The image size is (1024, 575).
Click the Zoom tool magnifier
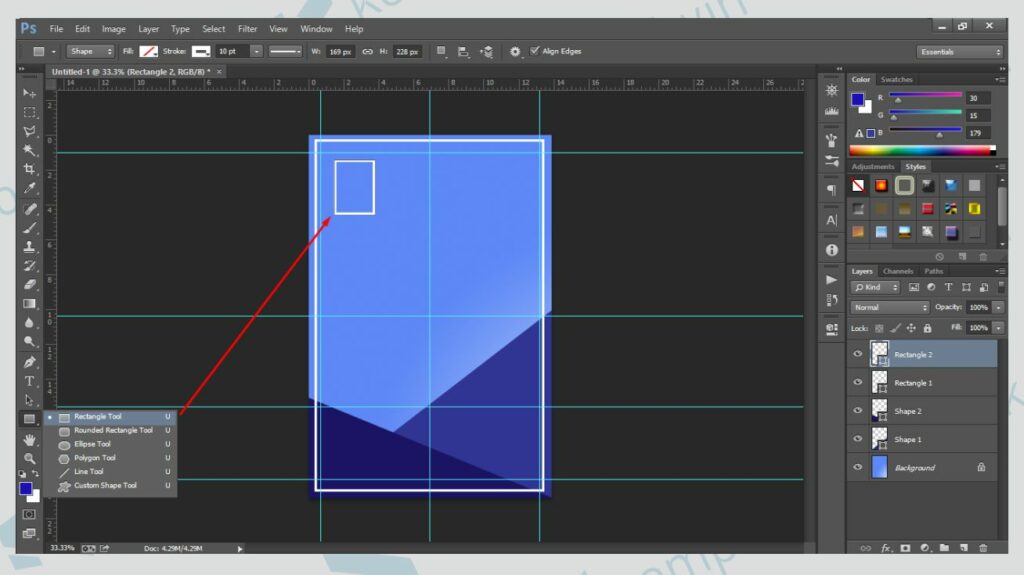coord(29,458)
